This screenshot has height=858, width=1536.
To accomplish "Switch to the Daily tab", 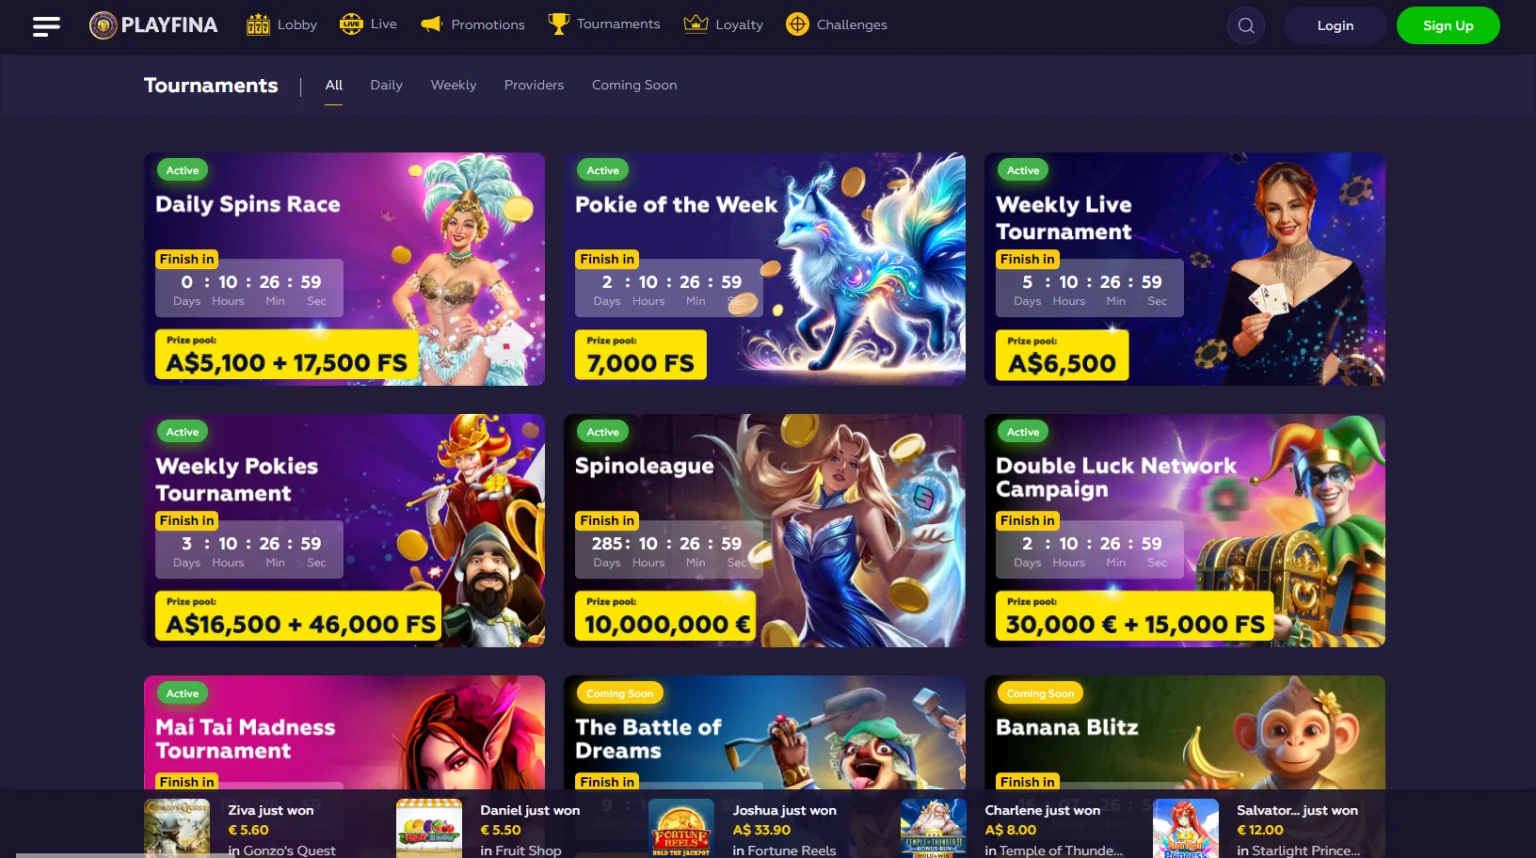I will point(386,85).
